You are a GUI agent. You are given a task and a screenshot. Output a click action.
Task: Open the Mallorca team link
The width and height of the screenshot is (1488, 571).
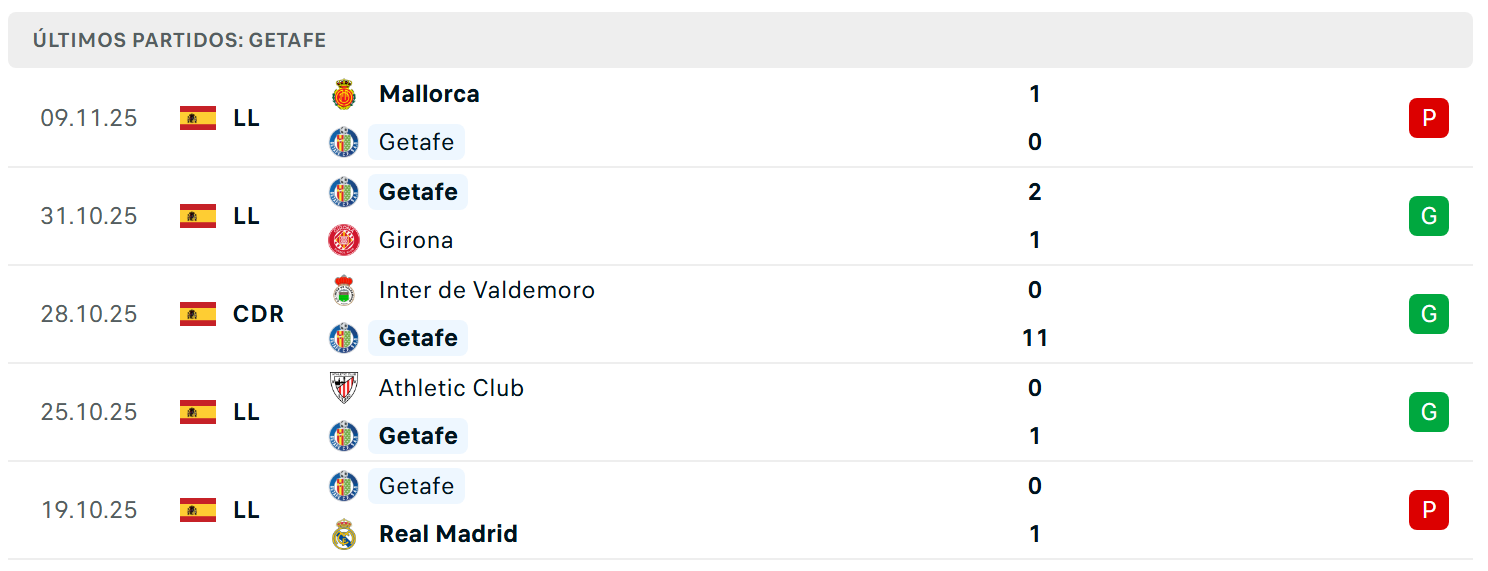(x=429, y=94)
